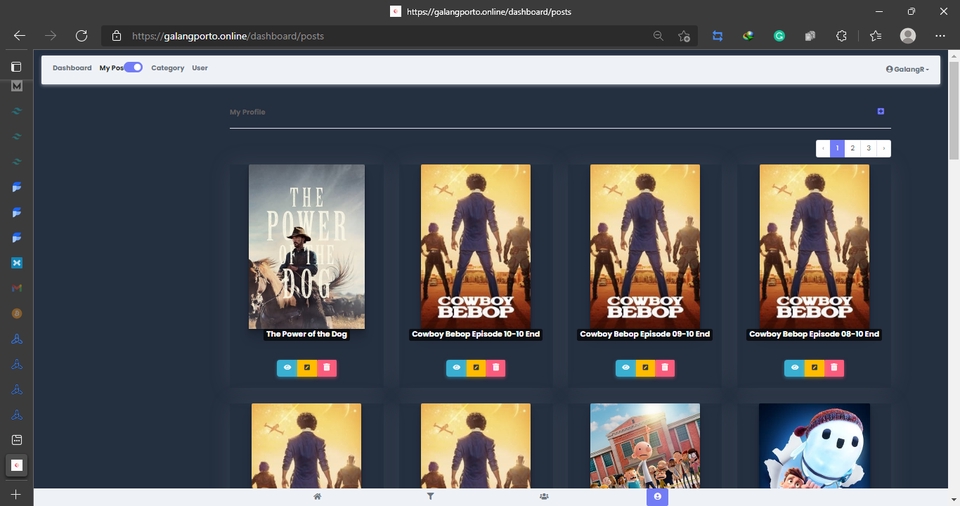Delete Cowboy Bebop Episode 10-10 End post
The image size is (960, 506).
coord(495,368)
